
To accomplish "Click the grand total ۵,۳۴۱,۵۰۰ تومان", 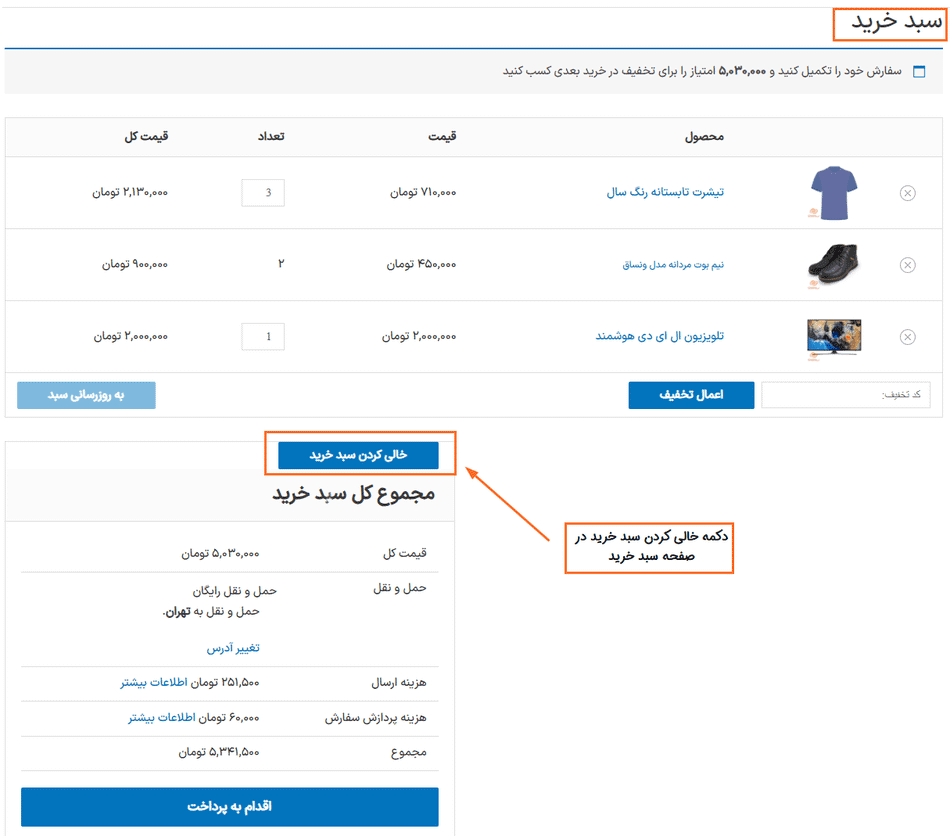I will tap(219, 752).
